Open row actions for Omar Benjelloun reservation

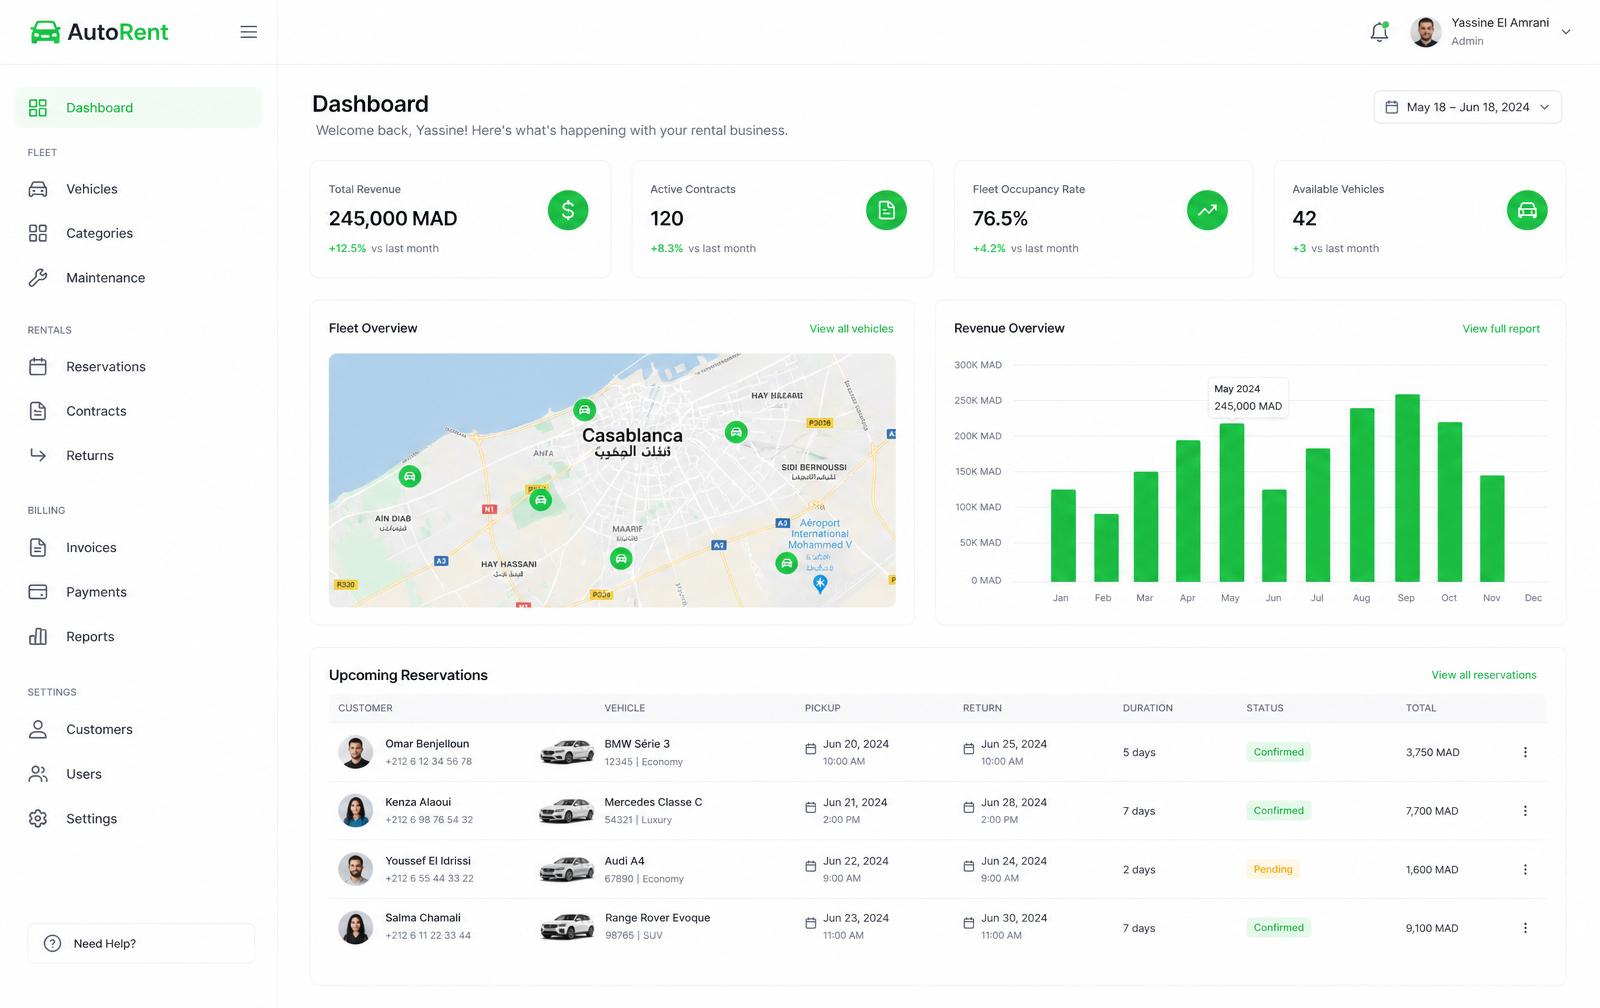(1525, 752)
